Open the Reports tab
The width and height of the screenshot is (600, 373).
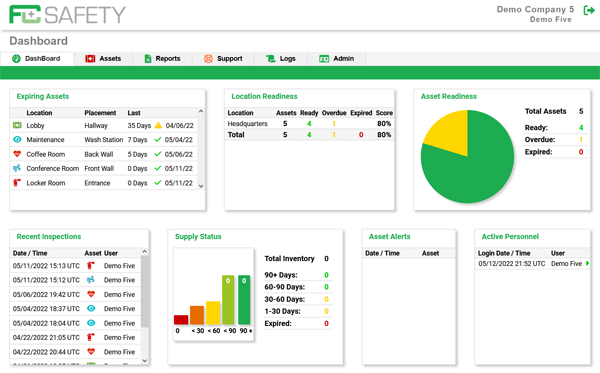click(163, 59)
